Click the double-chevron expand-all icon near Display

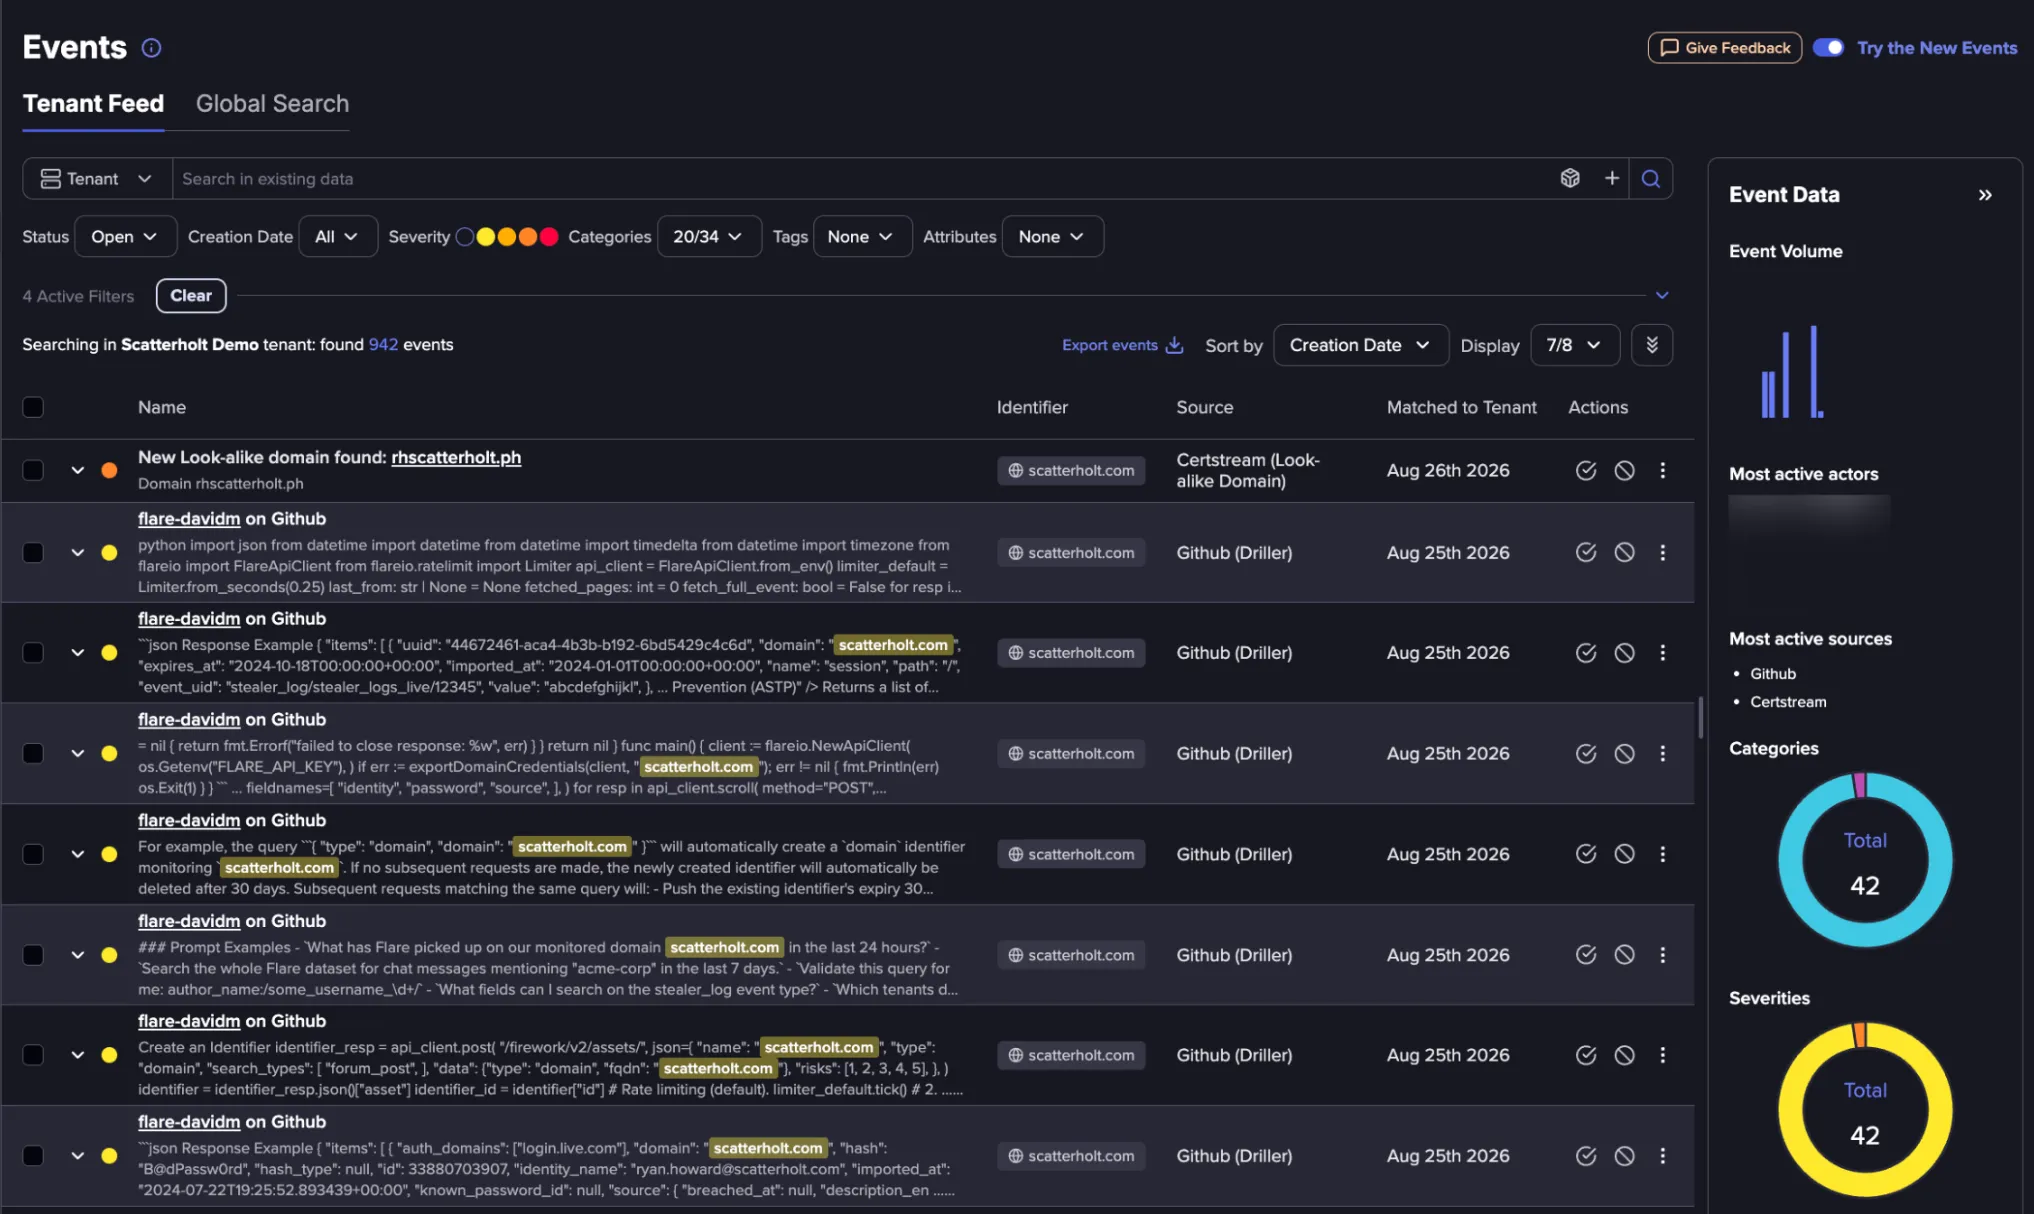pyautogui.click(x=1652, y=345)
